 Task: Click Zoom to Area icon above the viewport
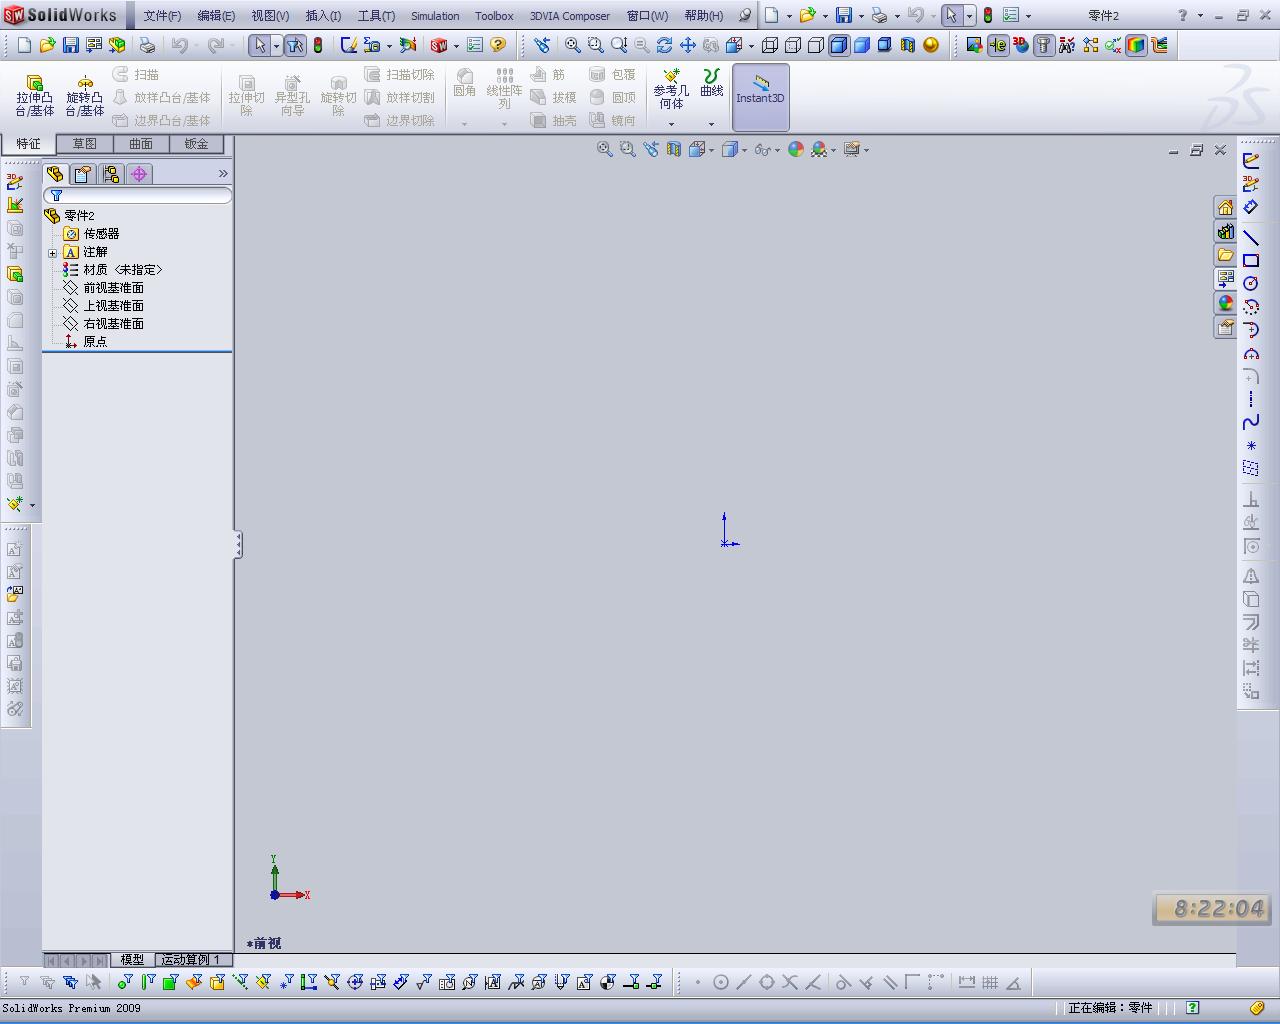(627, 149)
